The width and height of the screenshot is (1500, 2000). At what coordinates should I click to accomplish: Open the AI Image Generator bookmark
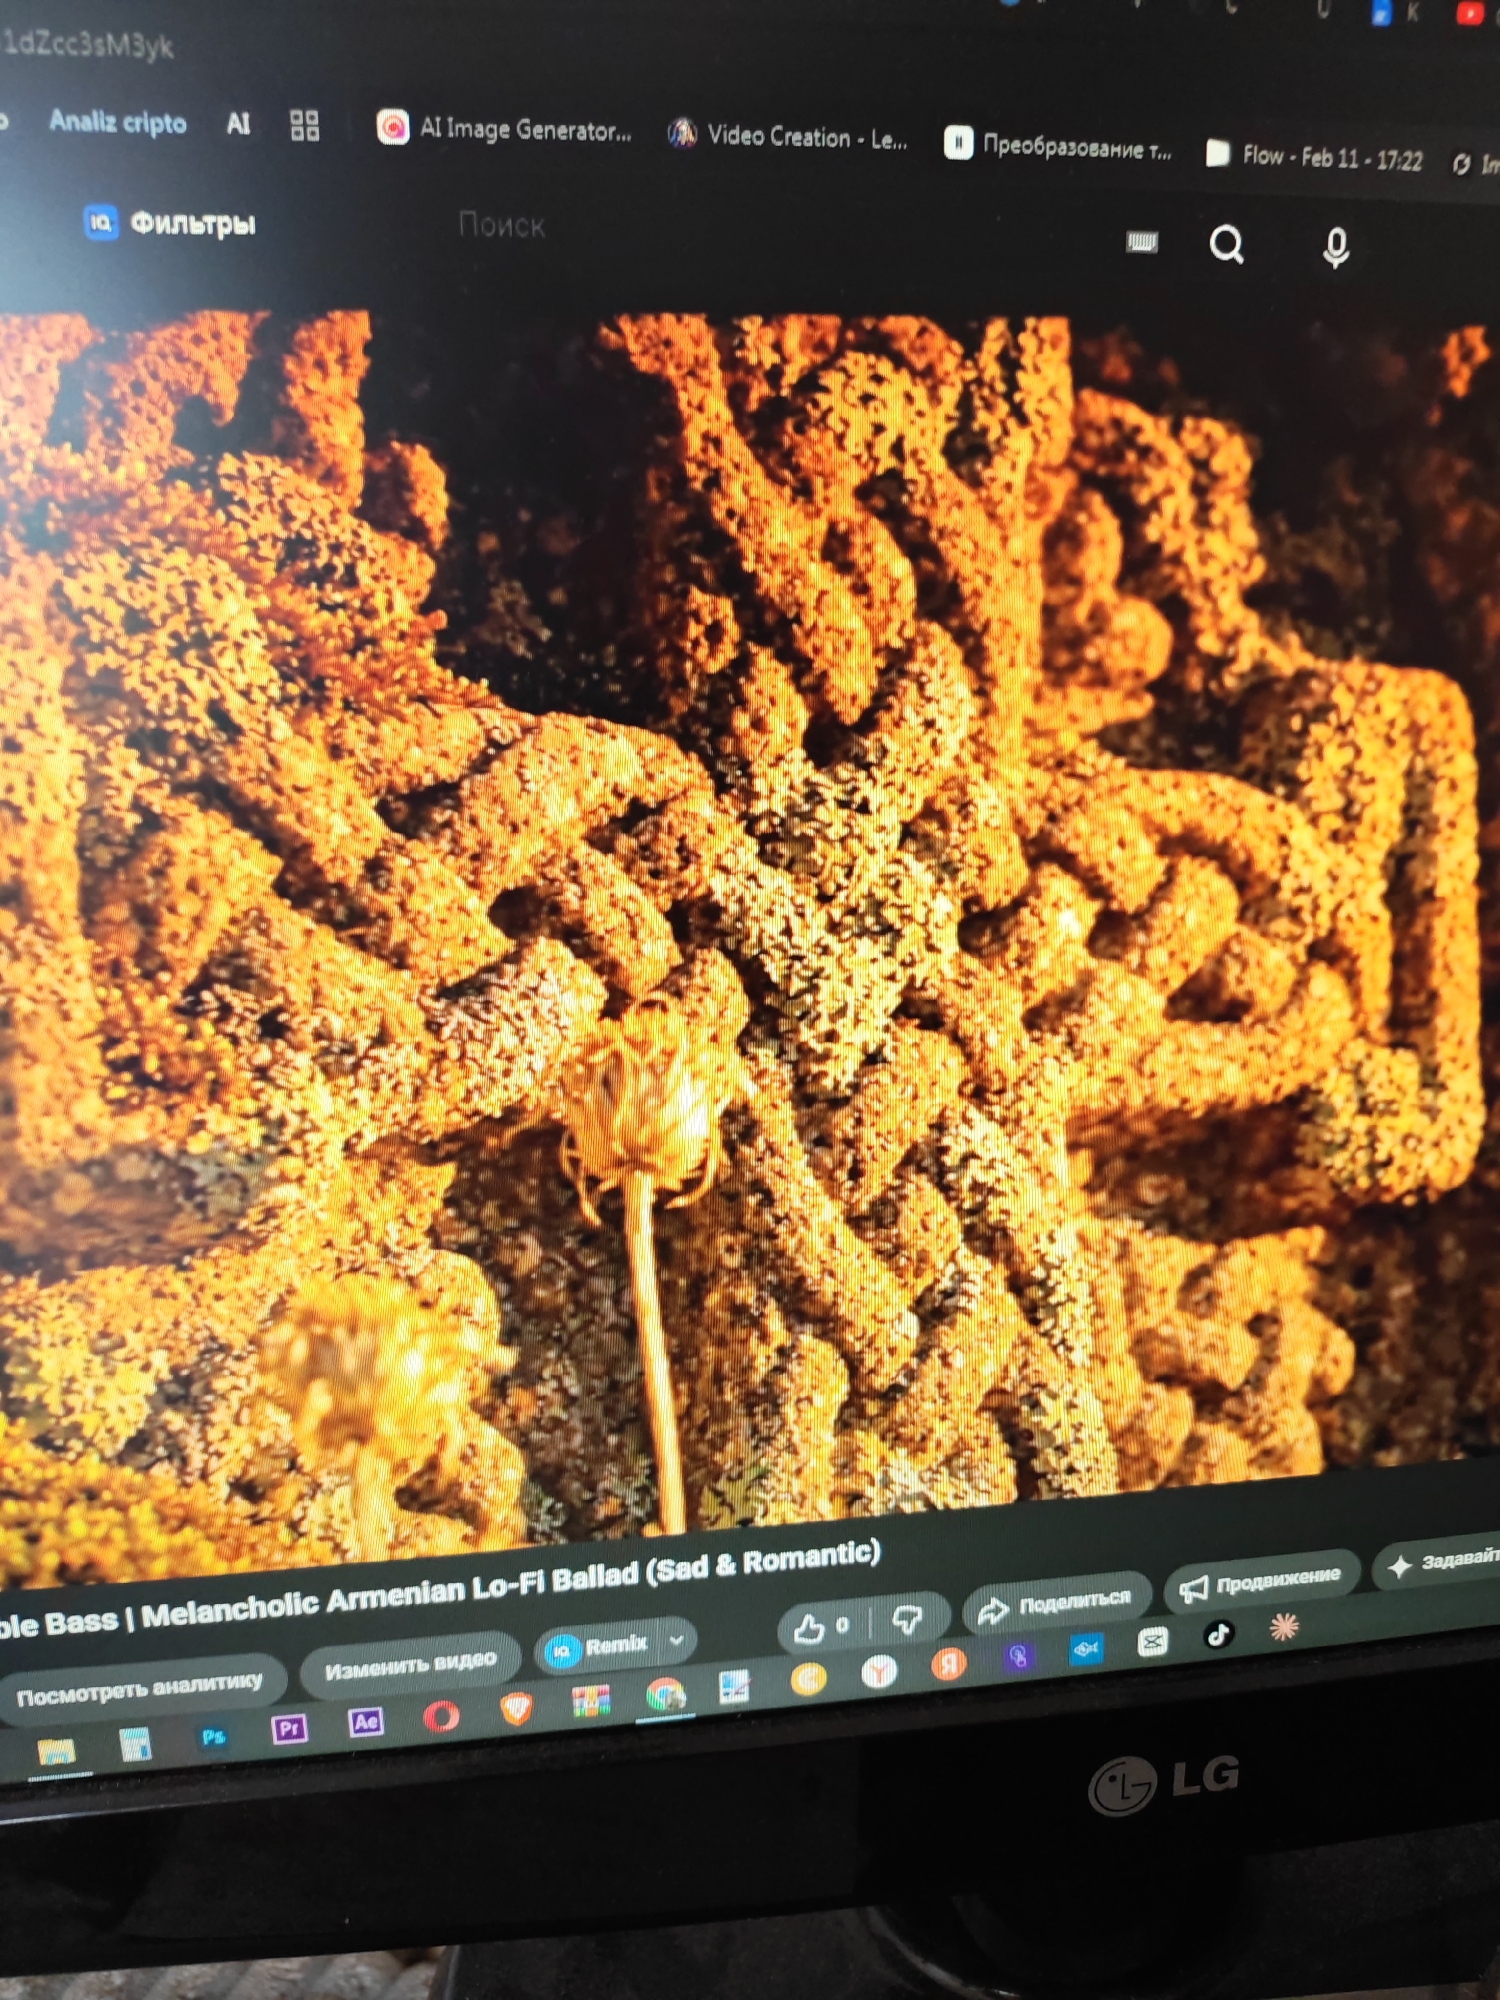coord(504,129)
